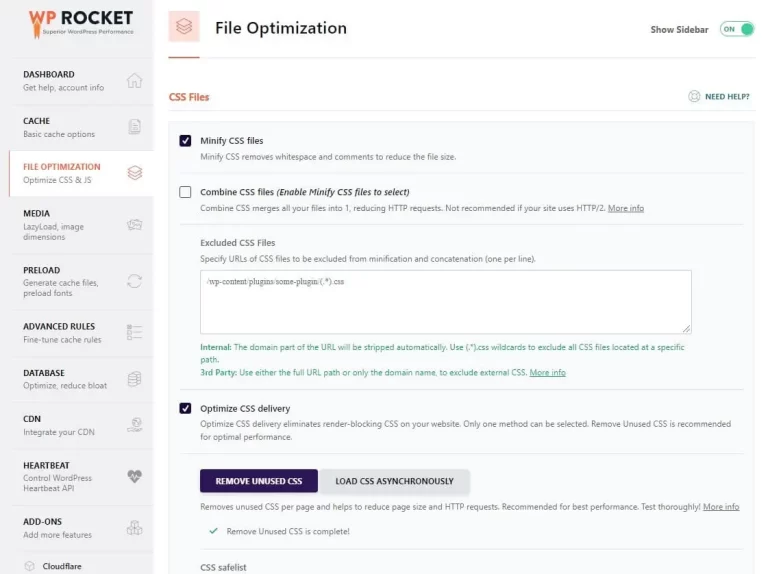The image size is (768, 574).
Task: Open the Heartbeat control section
Action: click(82, 477)
